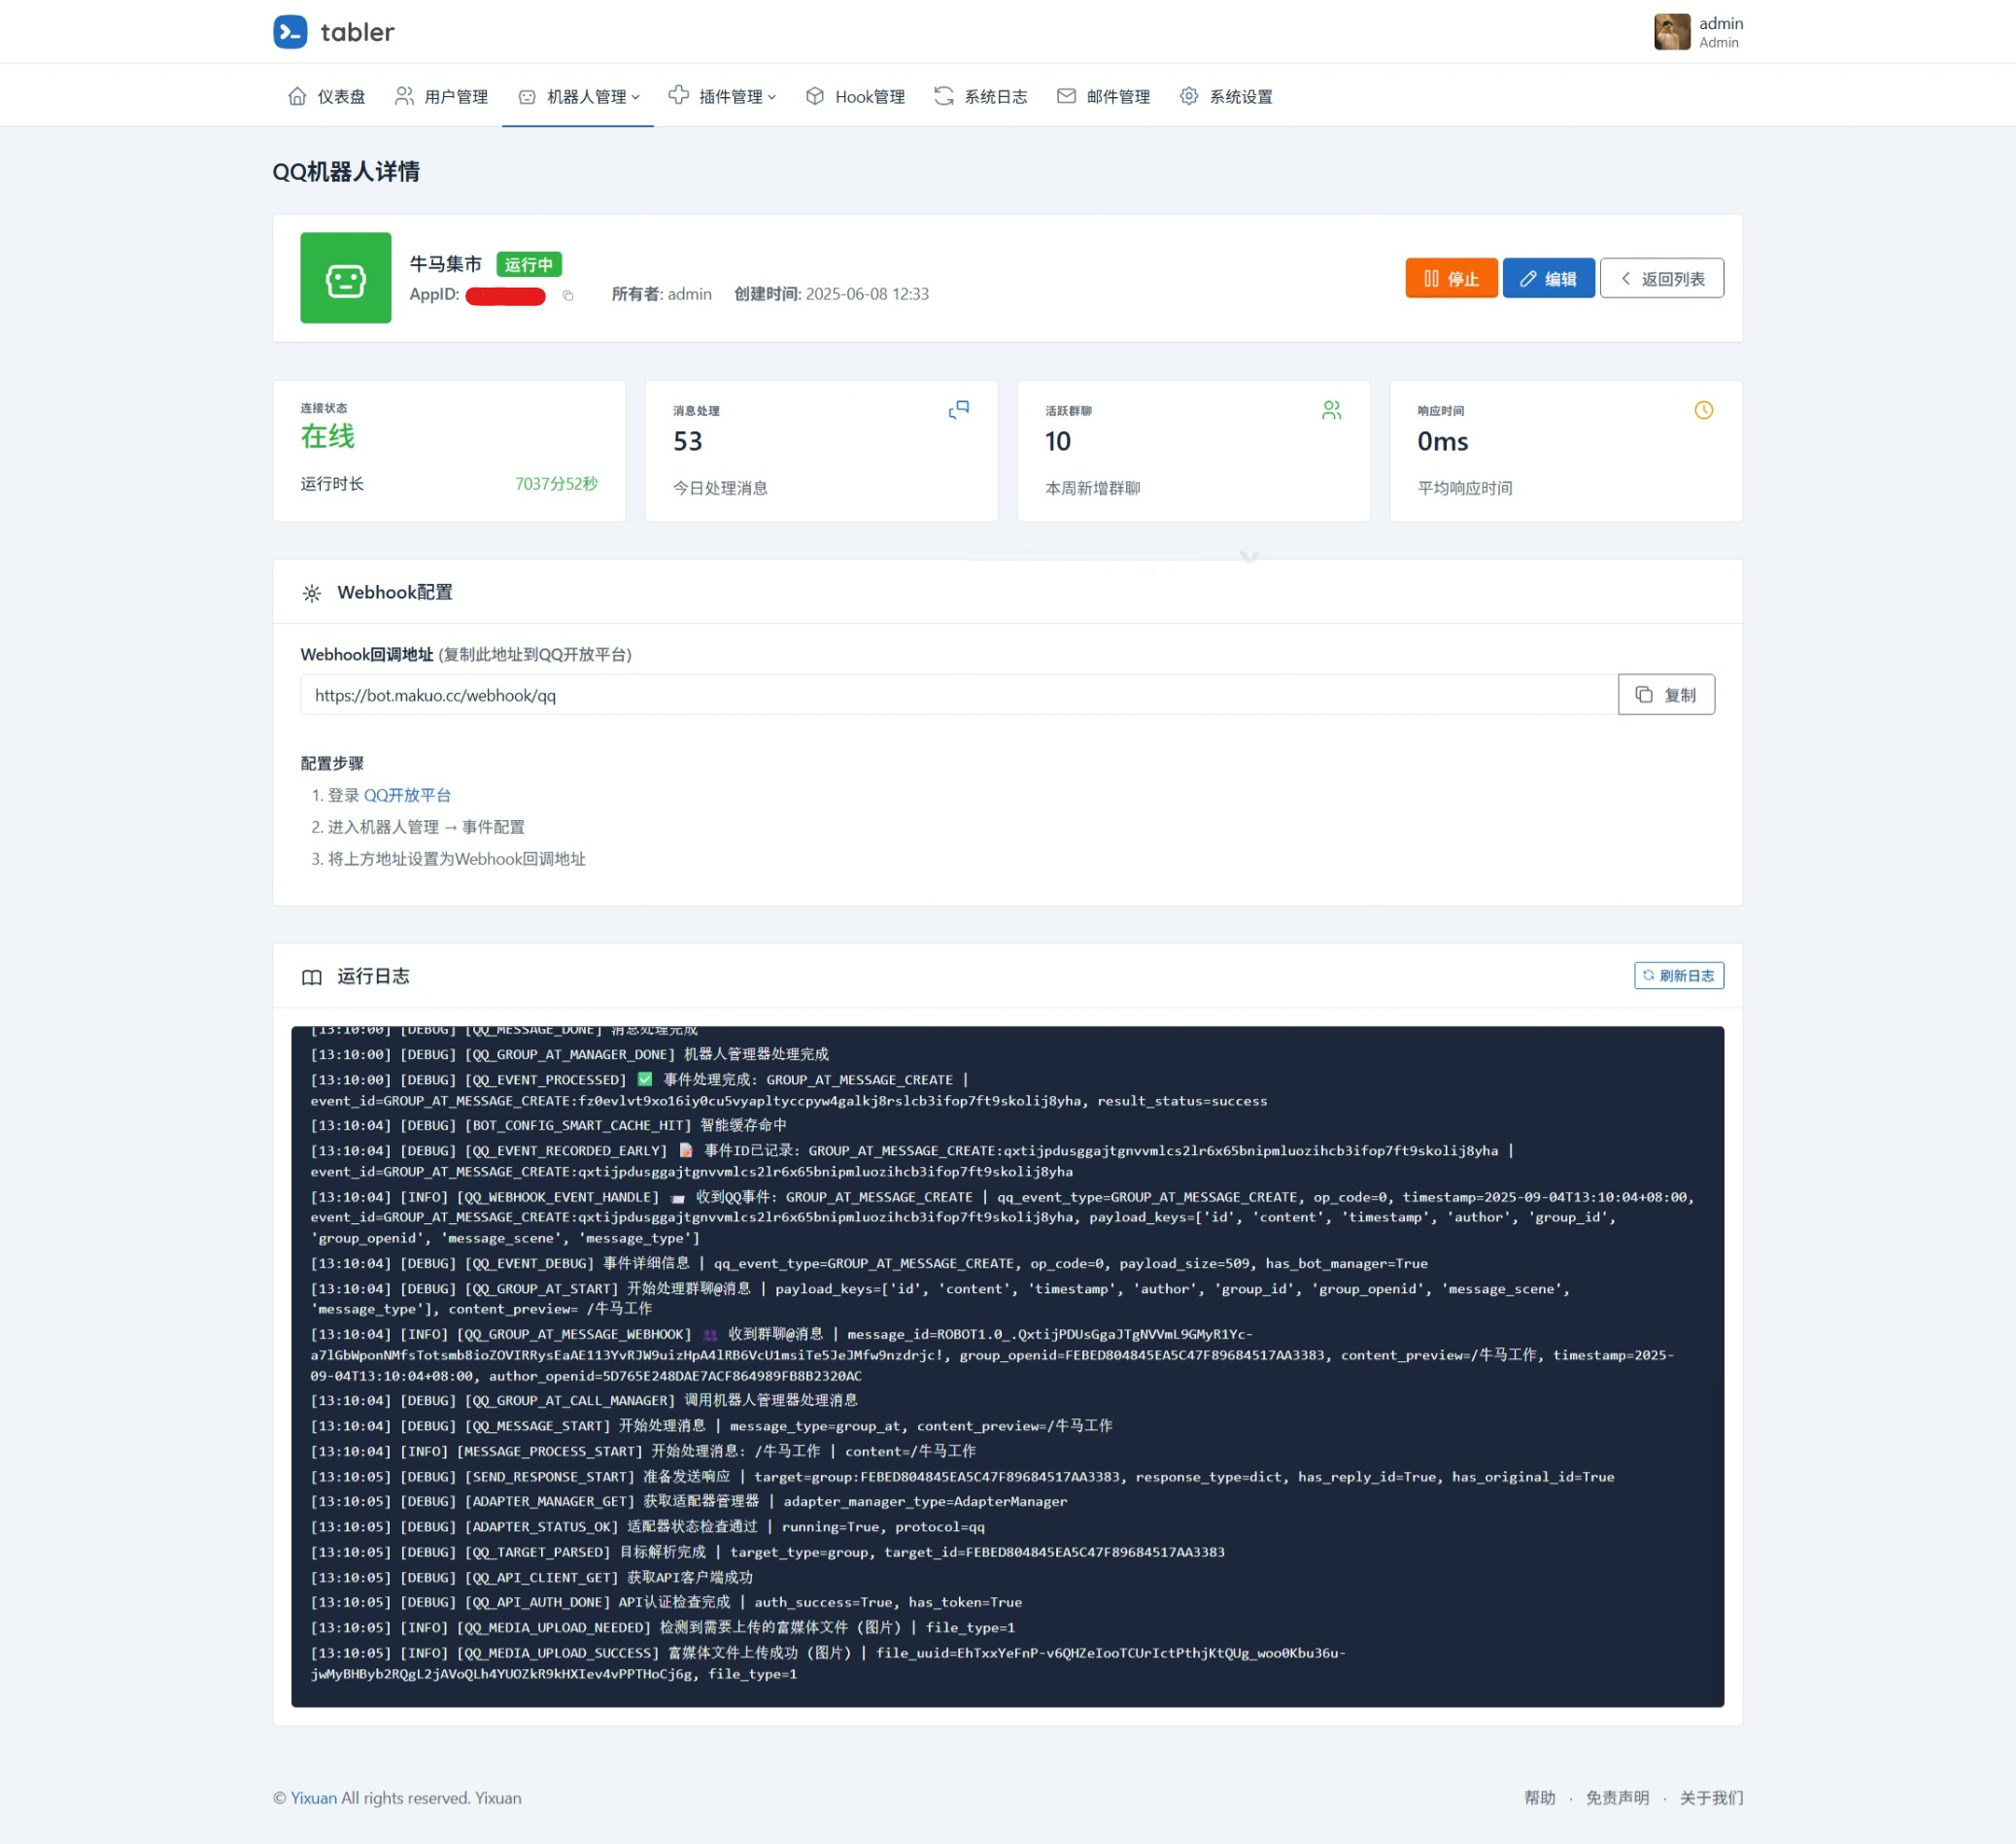Expand the 插件管理 dropdown menu
2016x1844 pixels.
pos(722,96)
